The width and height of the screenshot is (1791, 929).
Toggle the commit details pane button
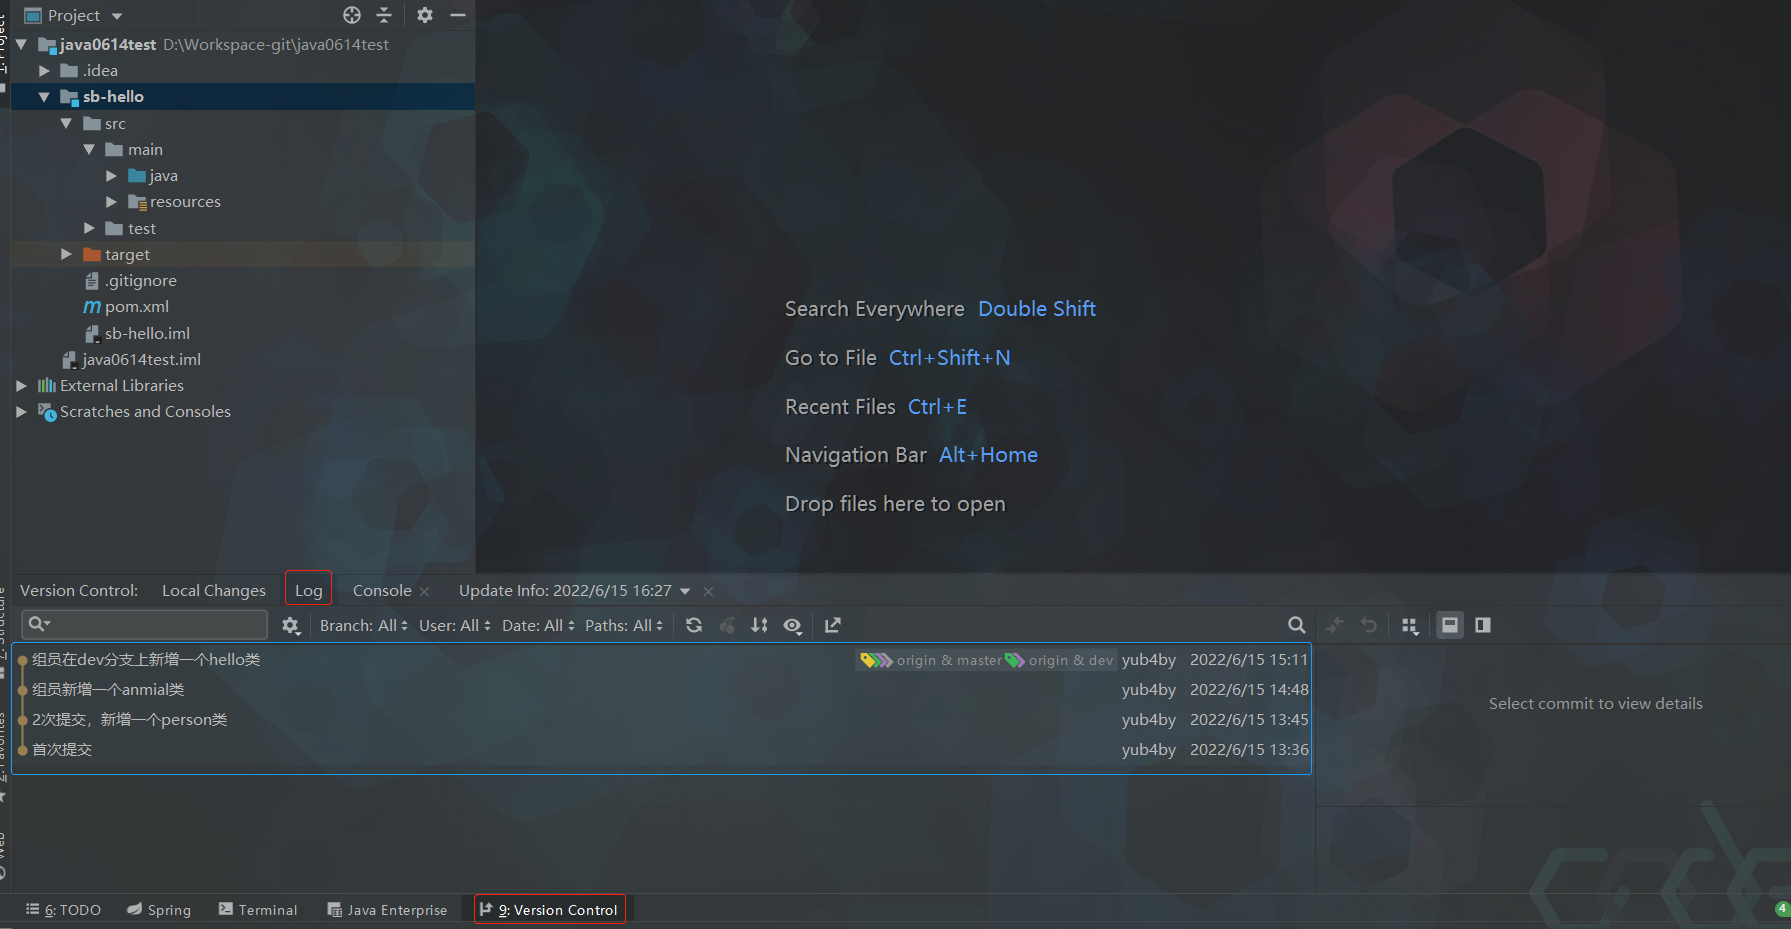(x=1449, y=625)
